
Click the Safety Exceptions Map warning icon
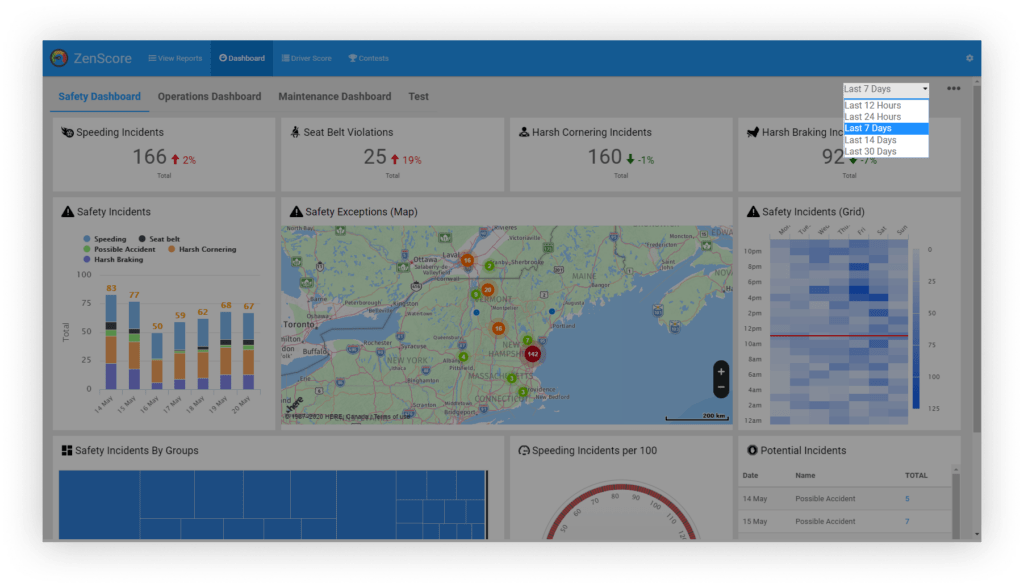[x=296, y=212]
